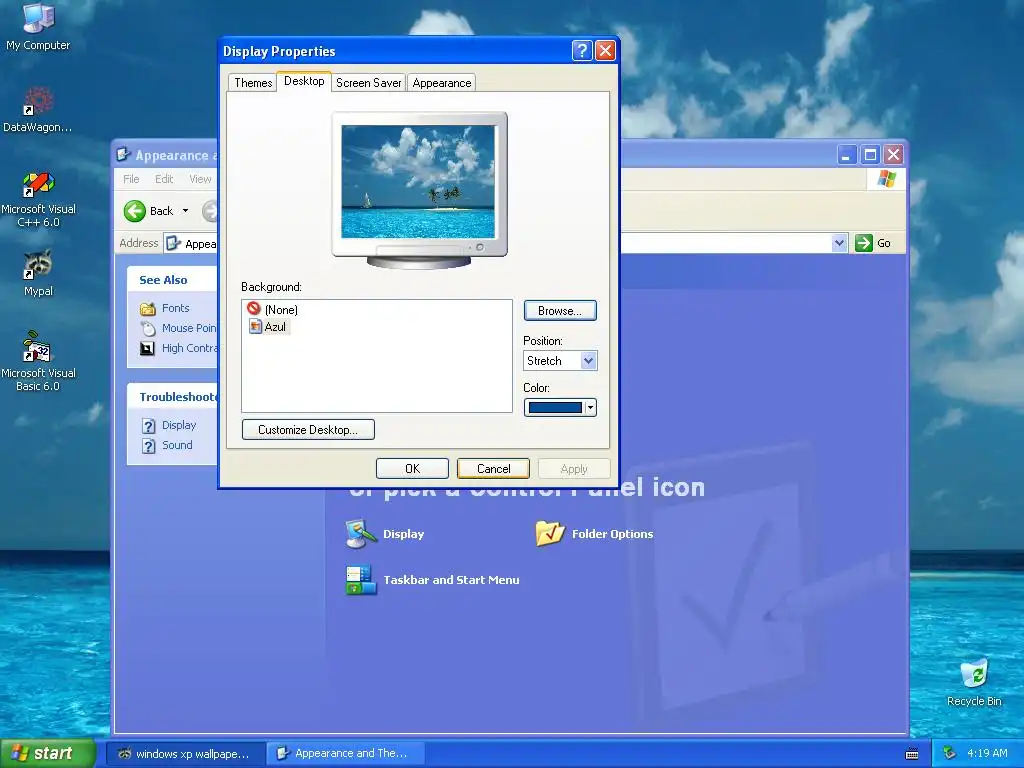Open the Sound troubleshooter link
Viewport: 1024px width, 768px height.
pos(177,445)
